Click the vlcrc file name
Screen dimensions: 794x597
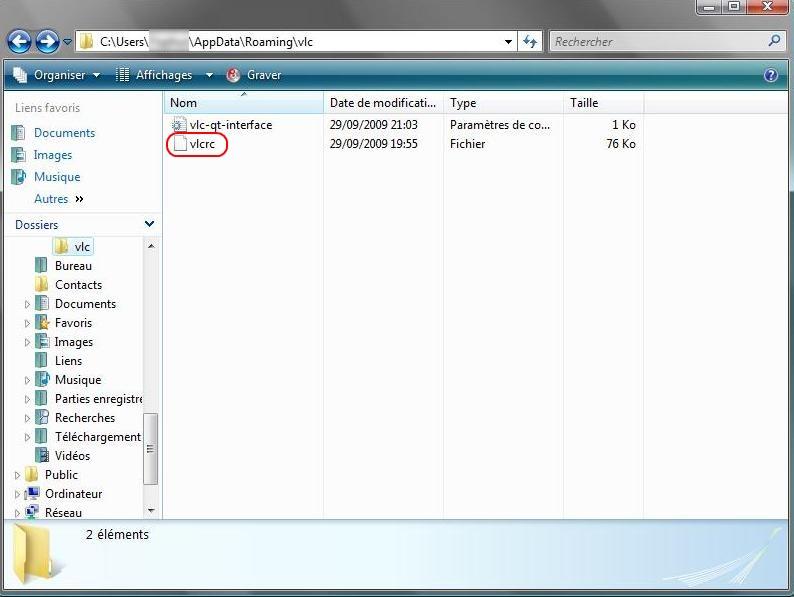203,144
